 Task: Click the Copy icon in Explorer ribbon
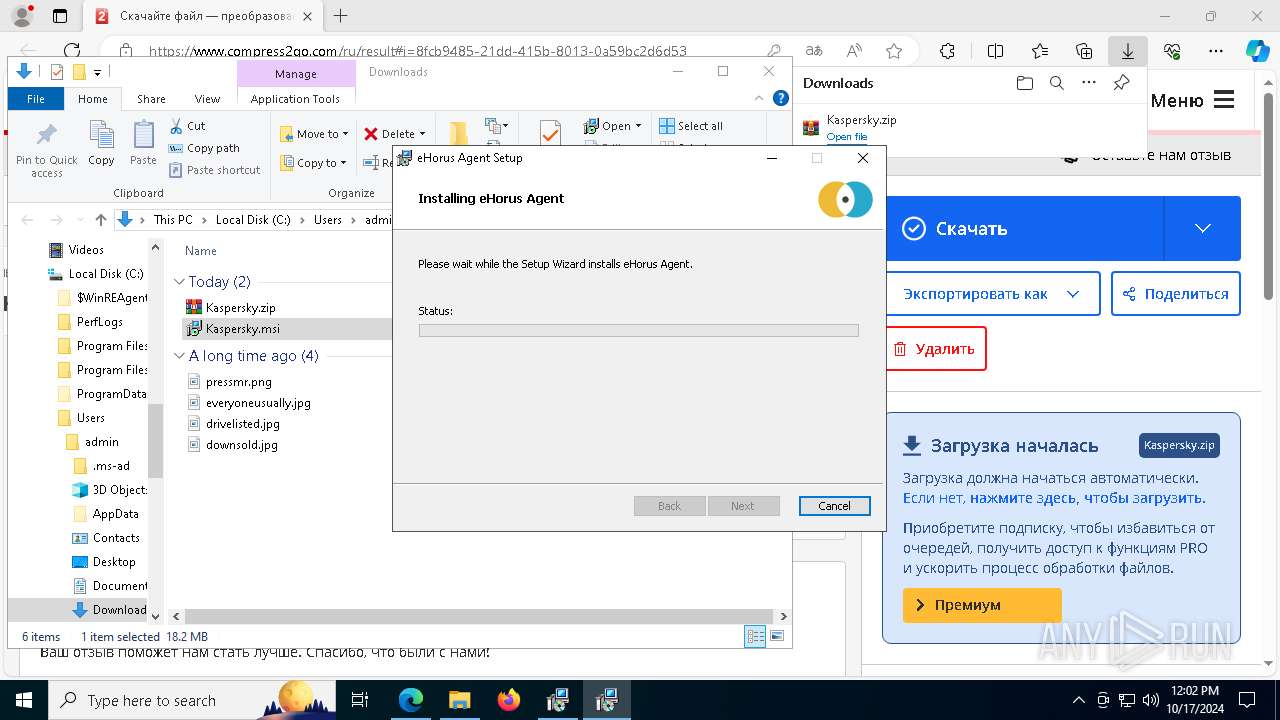[101, 143]
